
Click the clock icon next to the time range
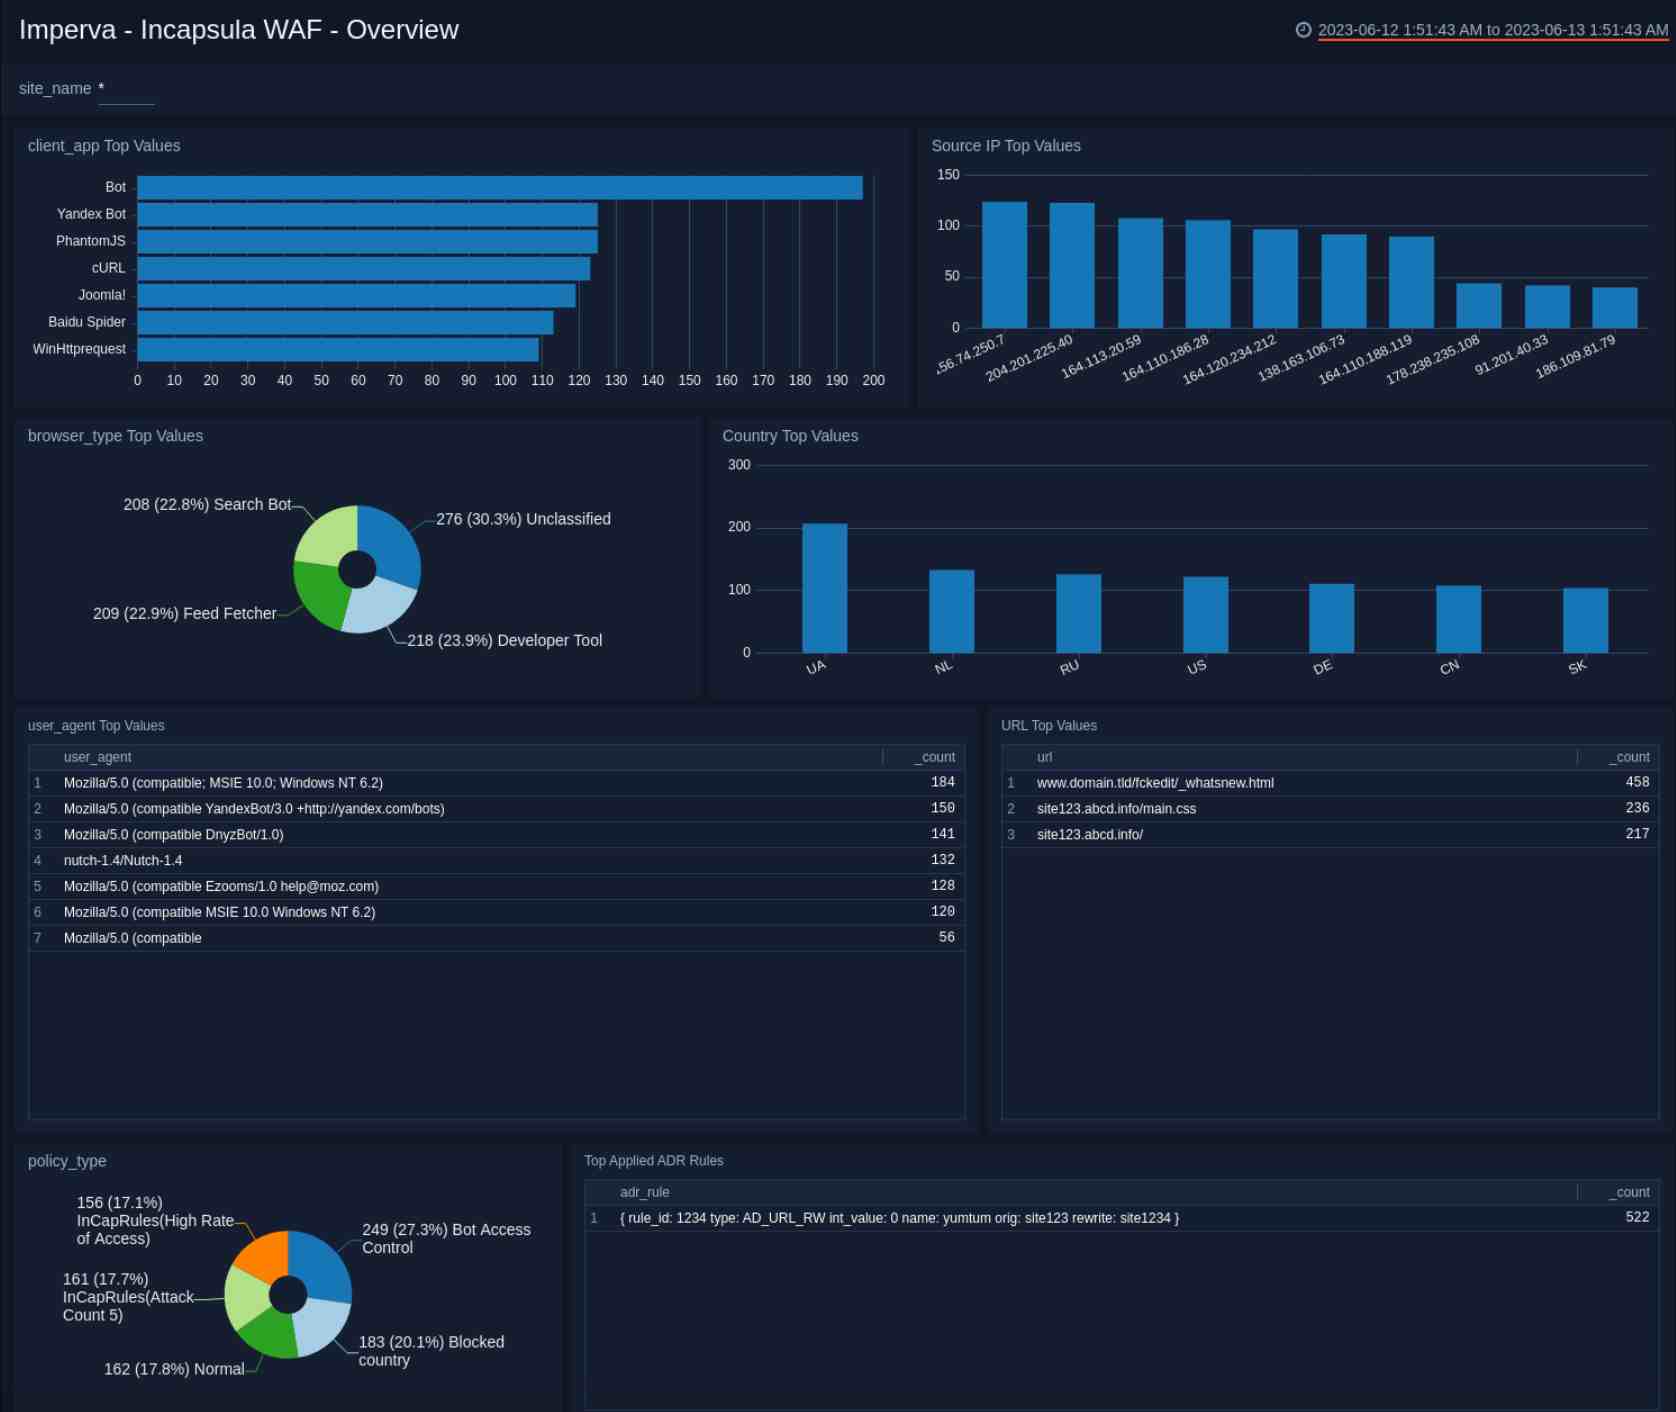point(1301,29)
